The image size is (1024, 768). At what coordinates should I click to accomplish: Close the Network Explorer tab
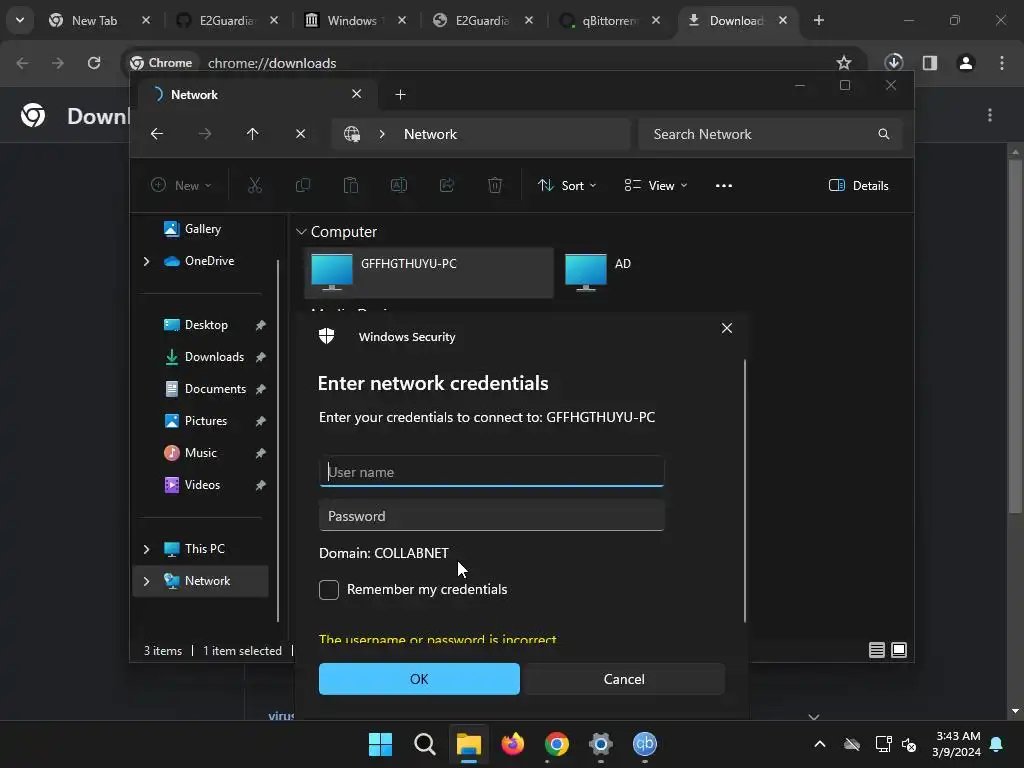pyautogui.click(x=357, y=94)
